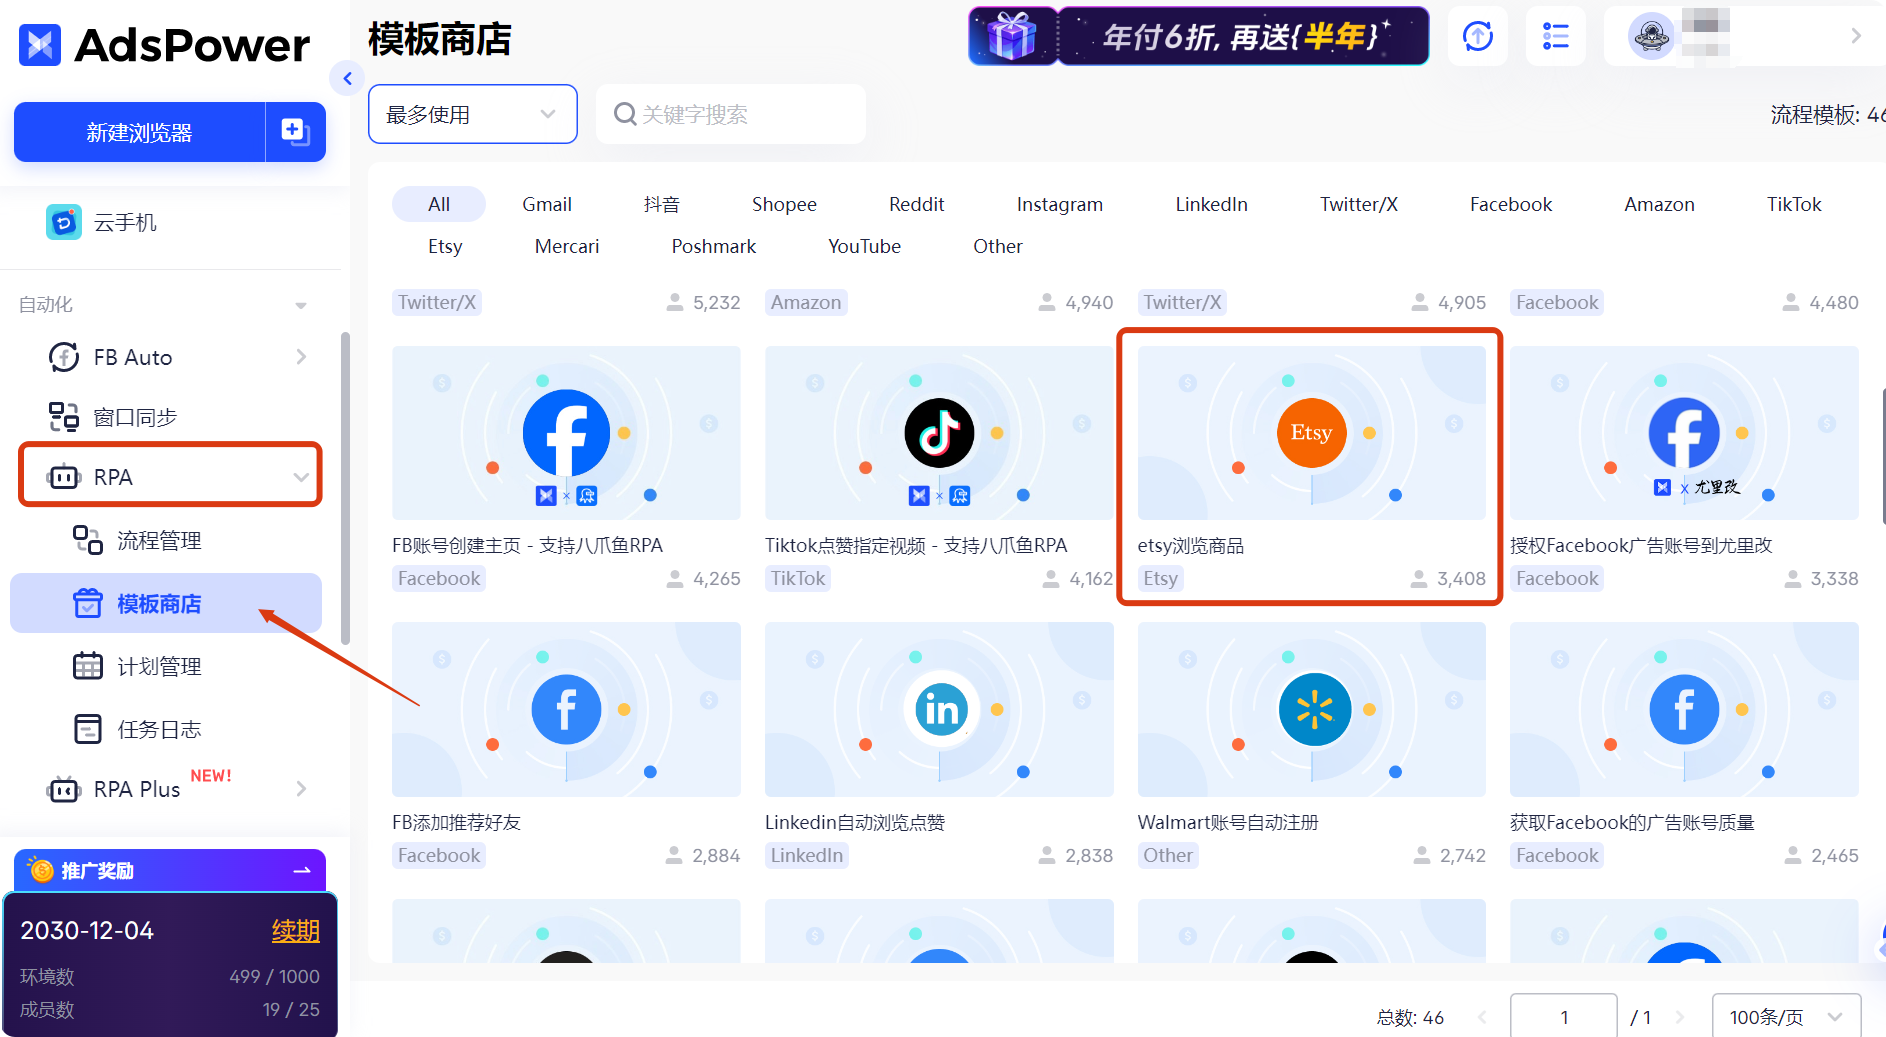Click the 窗口同步 sidebar item
The height and width of the screenshot is (1037, 1886).
[x=136, y=417]
